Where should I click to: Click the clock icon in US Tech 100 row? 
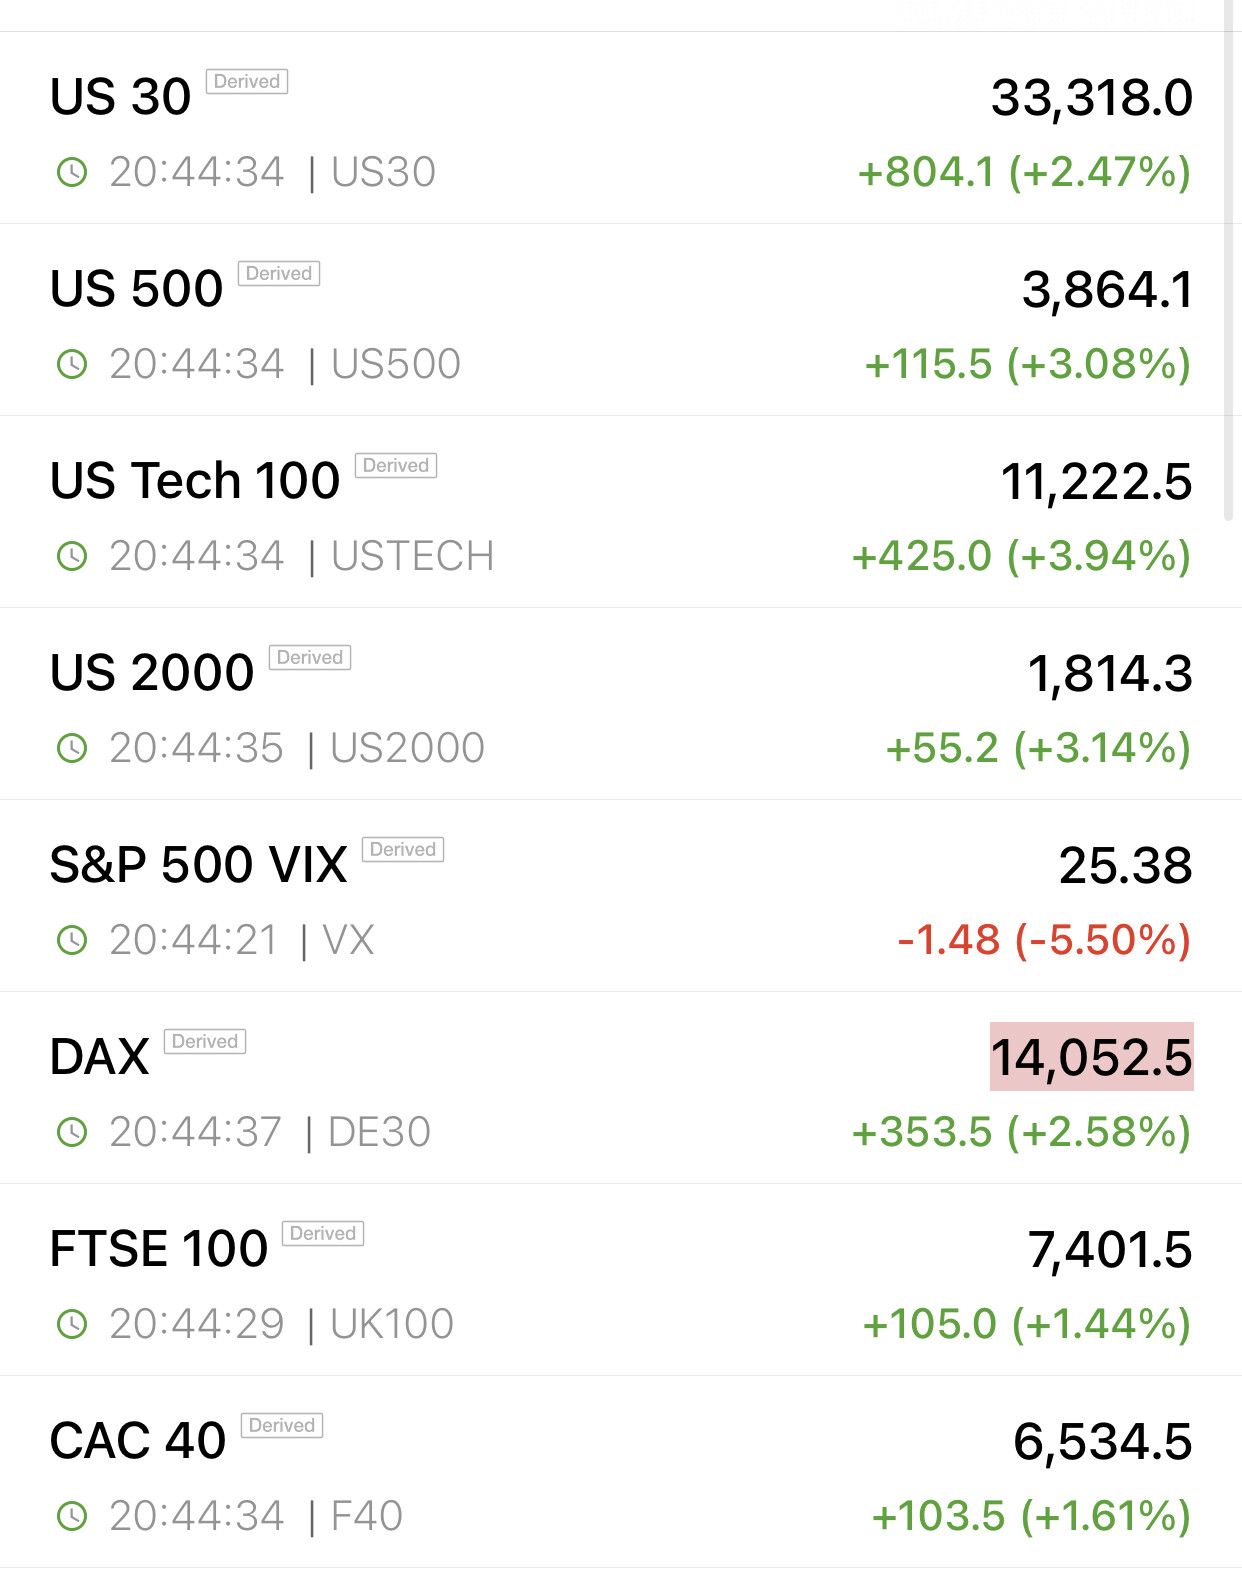[x=72, y=556]
